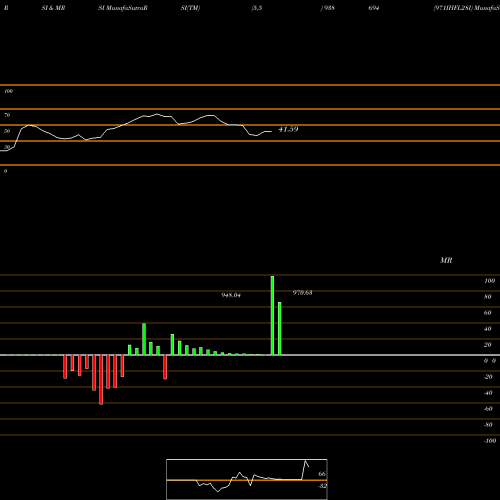
Task: Click the MR axis label 20
Action: 488,345
